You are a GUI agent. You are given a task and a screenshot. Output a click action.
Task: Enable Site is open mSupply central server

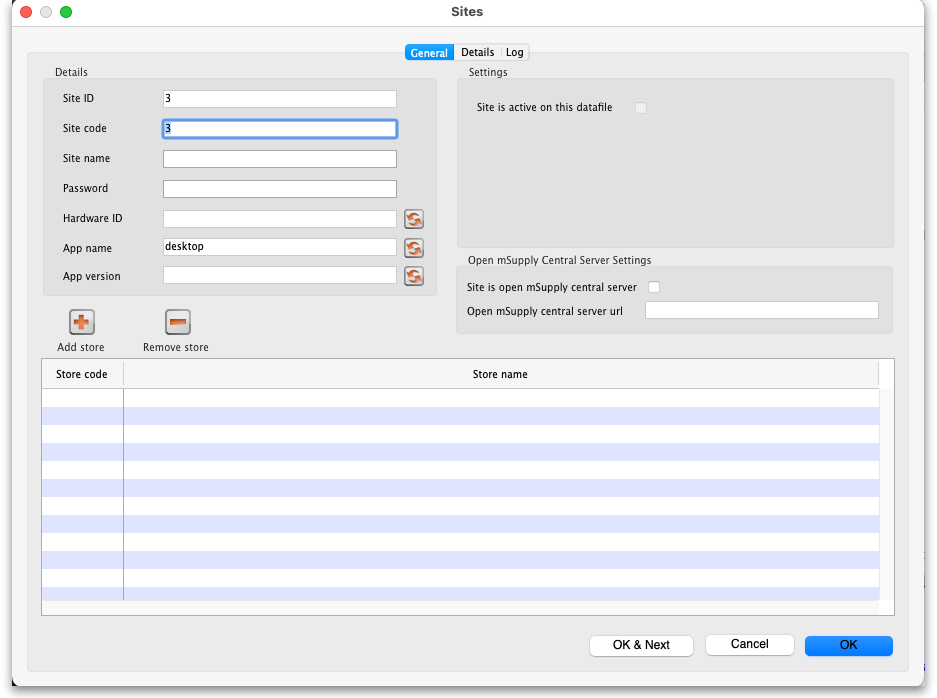[x=654, y=288]
